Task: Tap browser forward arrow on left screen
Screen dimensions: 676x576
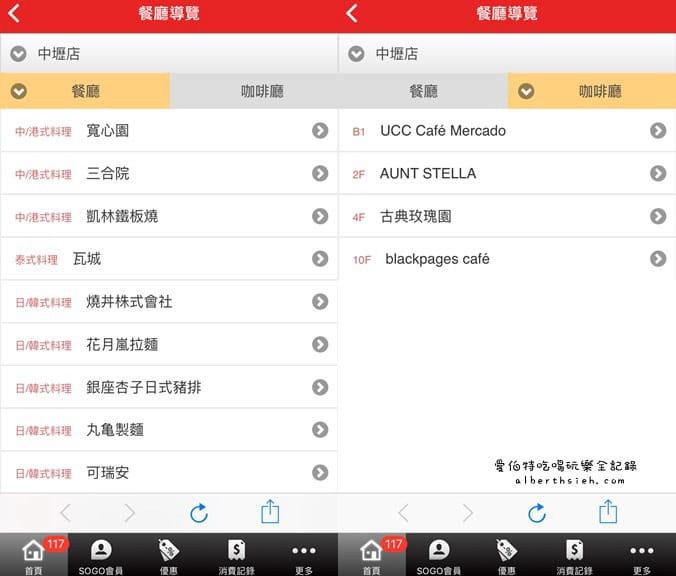Action: (129, 513)
